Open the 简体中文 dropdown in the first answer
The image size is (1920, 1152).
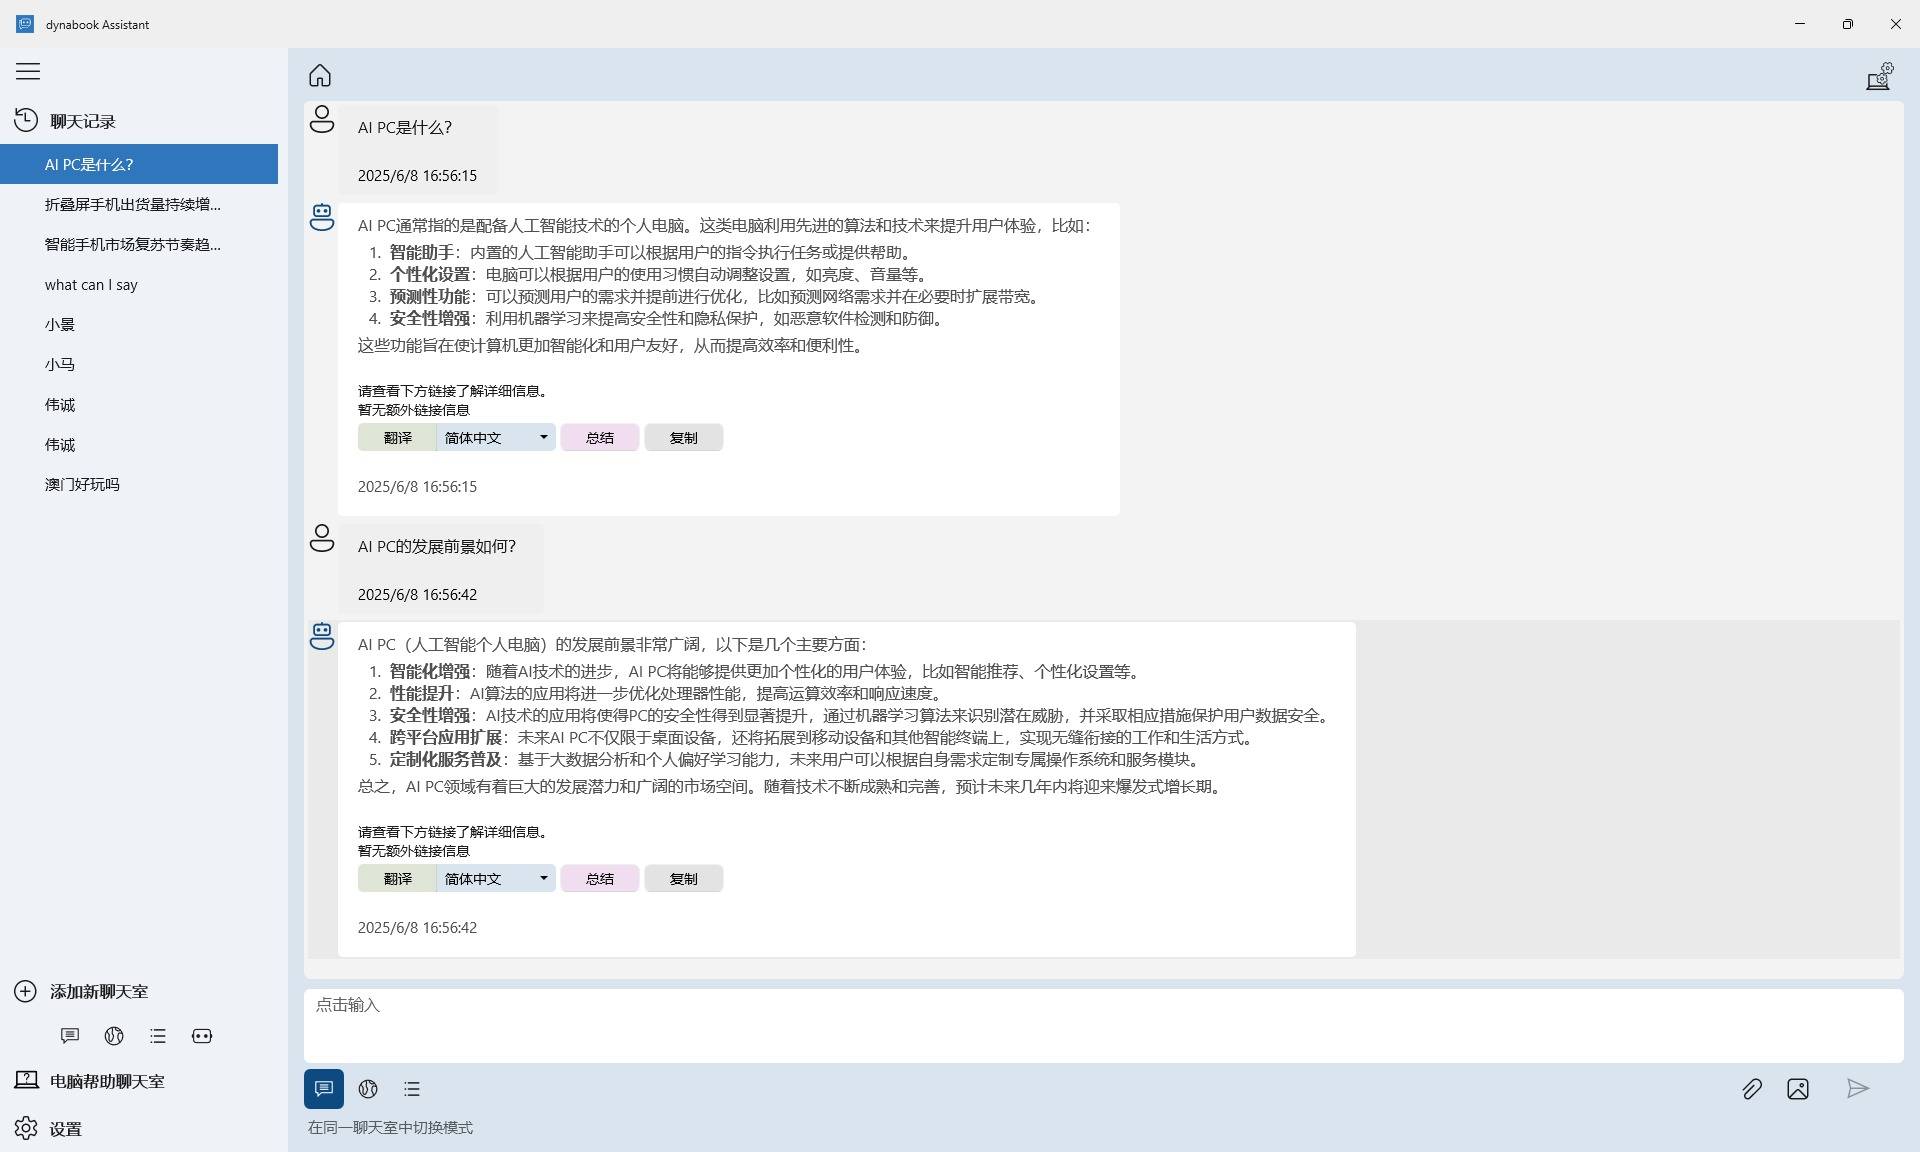click(x=496, y=438)
